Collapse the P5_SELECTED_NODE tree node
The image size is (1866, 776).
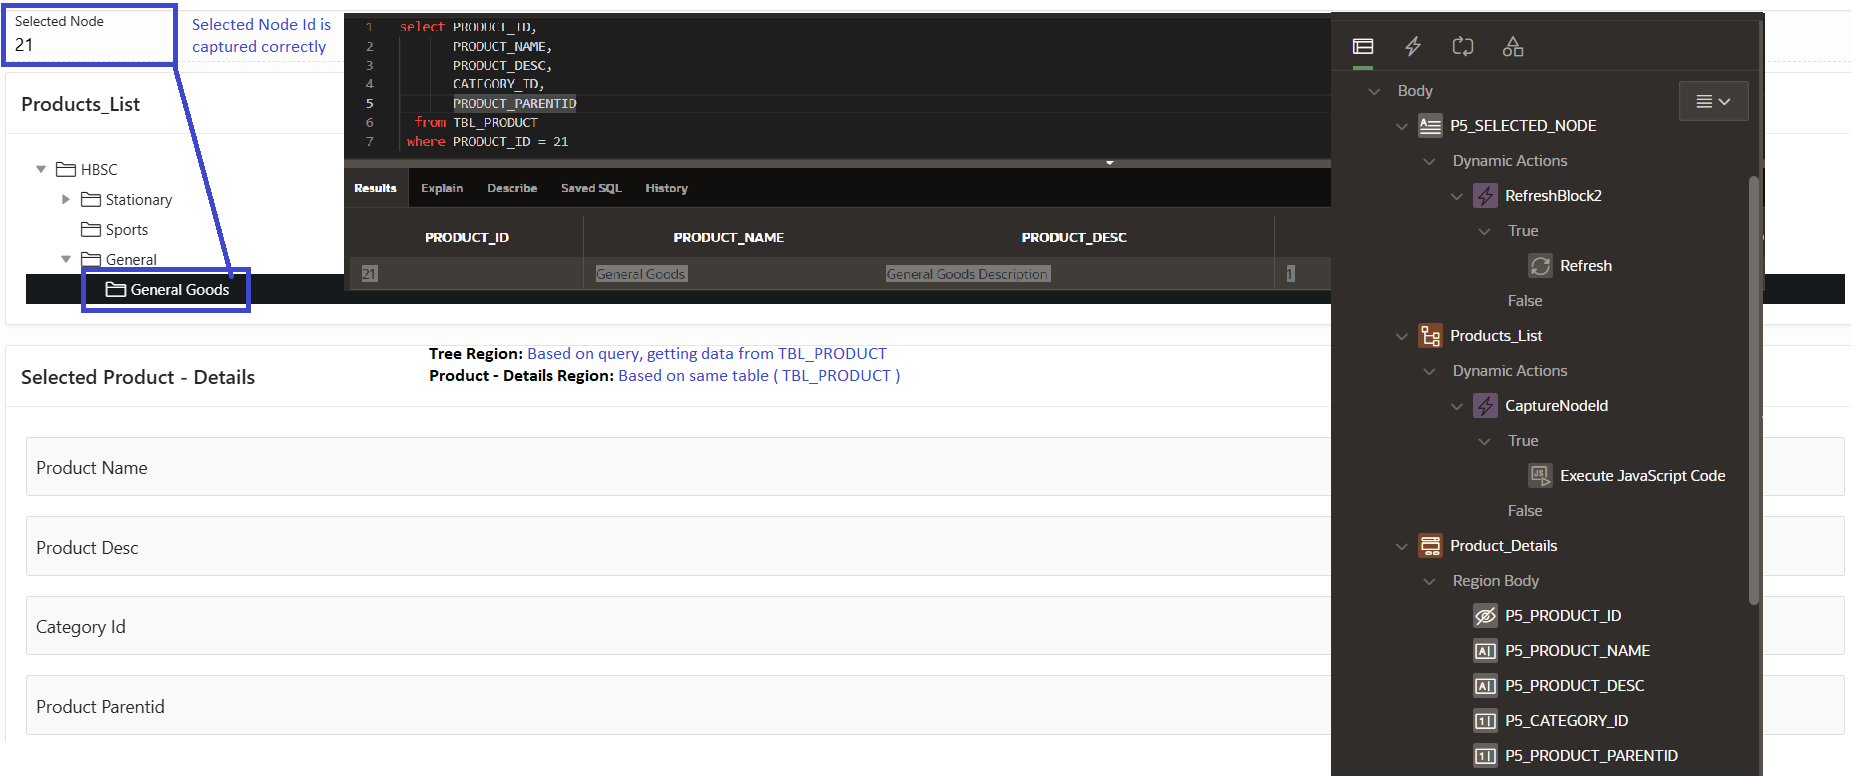click(1401, 126)
